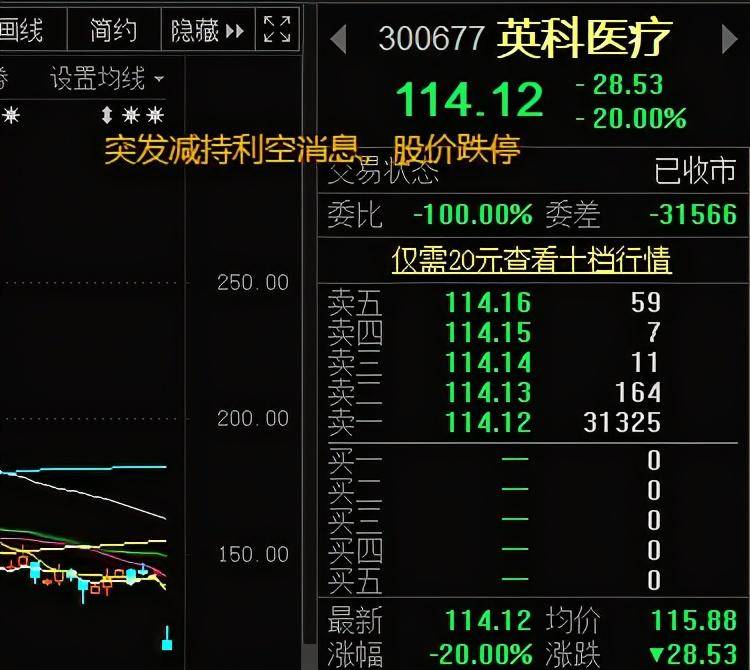The width and height of the screenshot is (750, 670).
Task: Click the 已收市 trading status
Action: [x=695, y=170]
